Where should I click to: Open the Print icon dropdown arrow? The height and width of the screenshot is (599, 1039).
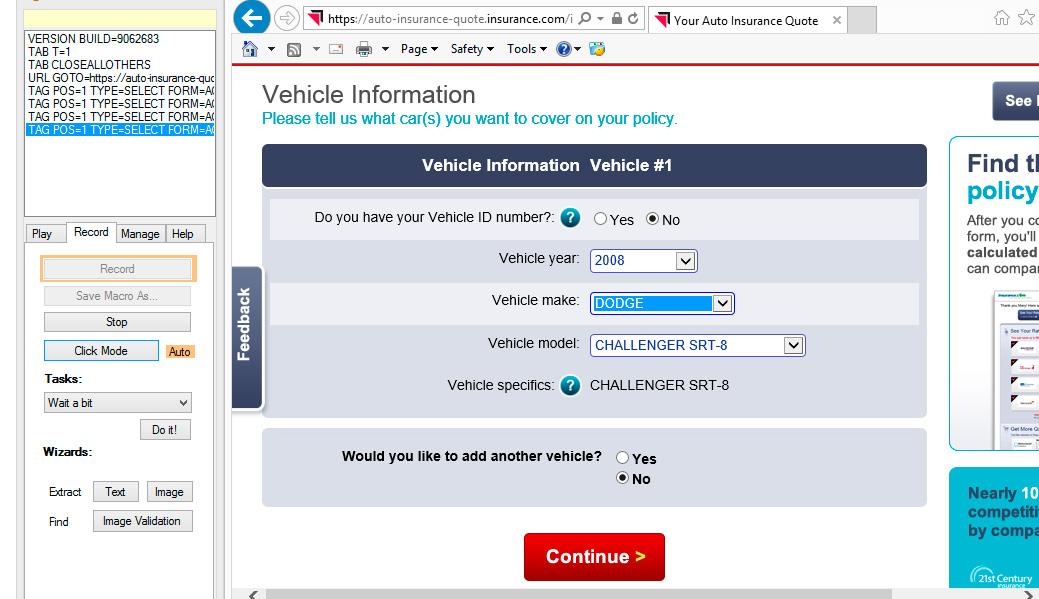[x=385, y=49]
